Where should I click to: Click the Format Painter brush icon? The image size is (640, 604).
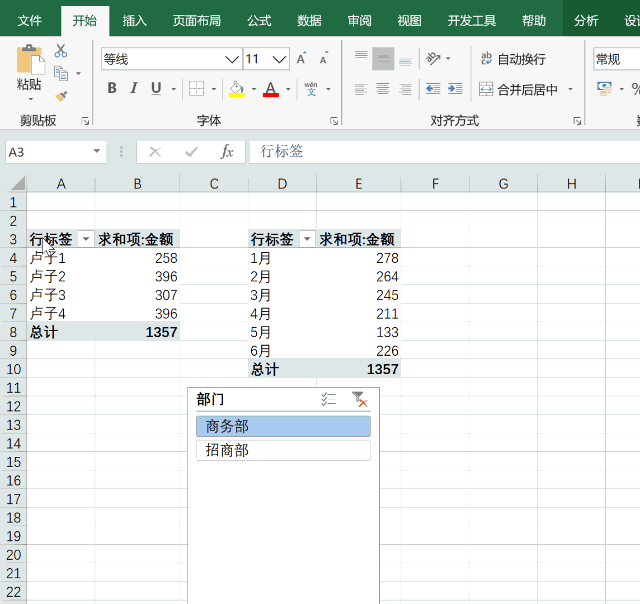click(x=61, y=96)
